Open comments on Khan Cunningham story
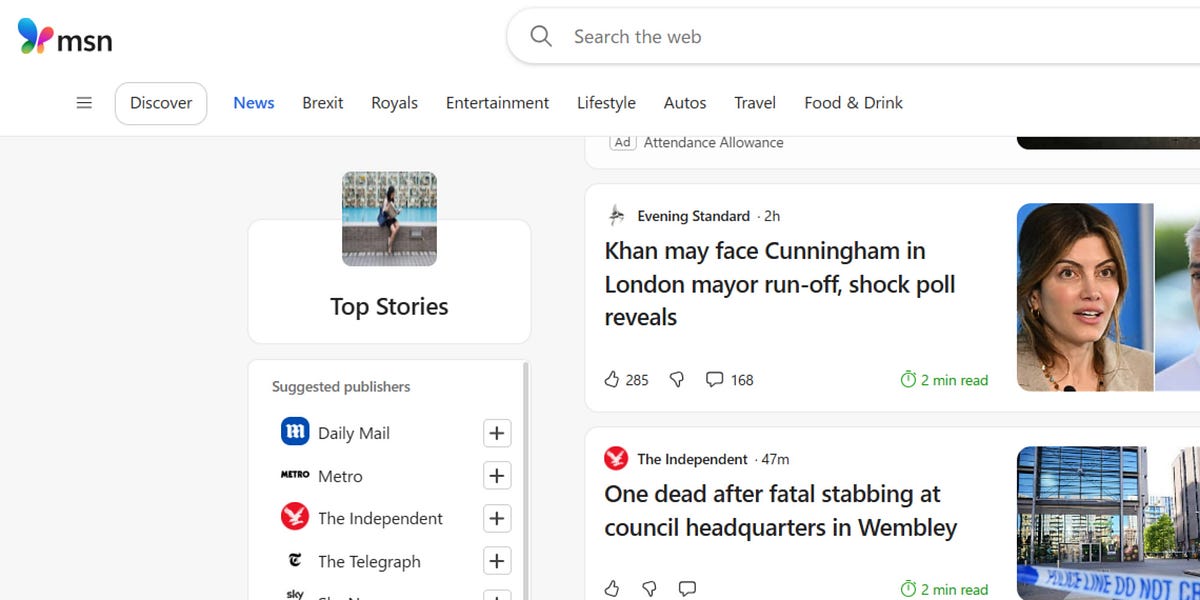 pos(714,380)
